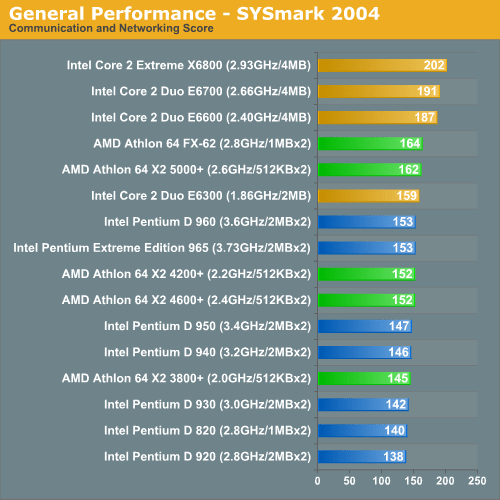The height and width of the screenshot is (500, 500).
Task: Select the label Intel Pentium Extreme Edition 965
Action: 162,248
